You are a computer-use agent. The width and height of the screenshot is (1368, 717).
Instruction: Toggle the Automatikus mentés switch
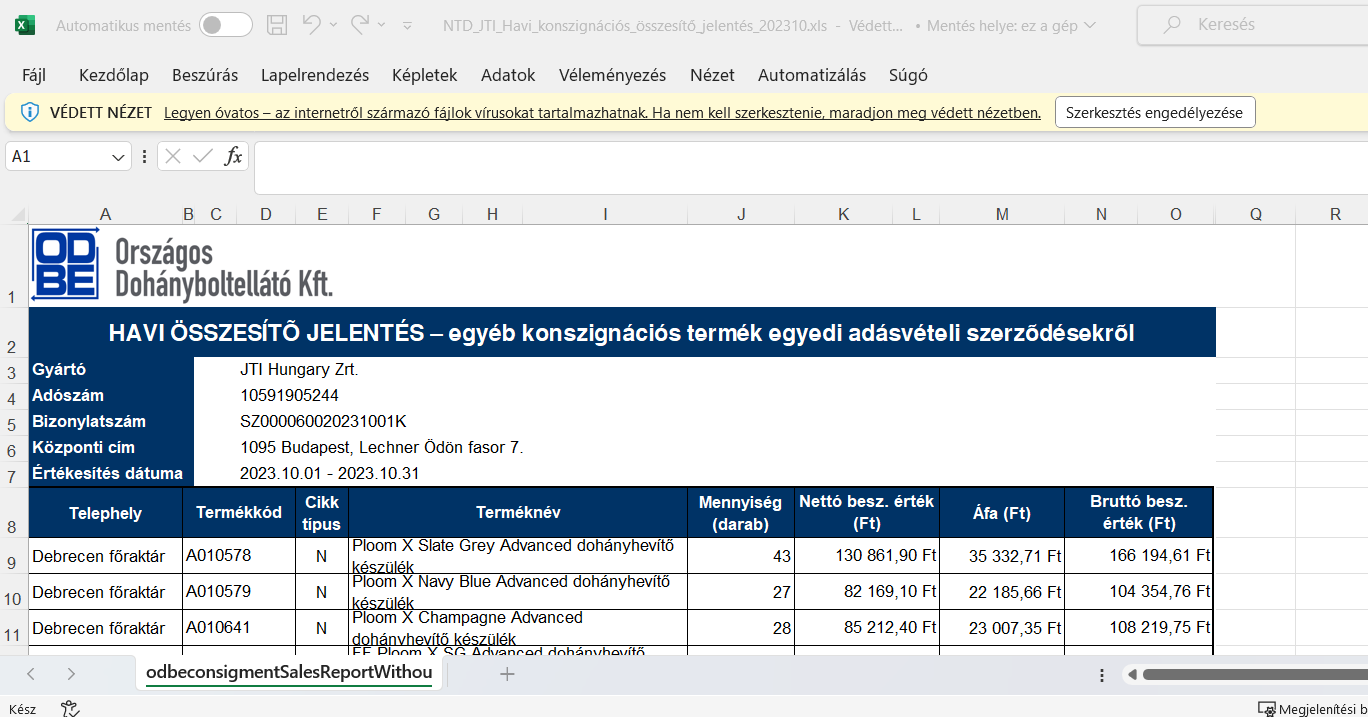tap(225, 25)
